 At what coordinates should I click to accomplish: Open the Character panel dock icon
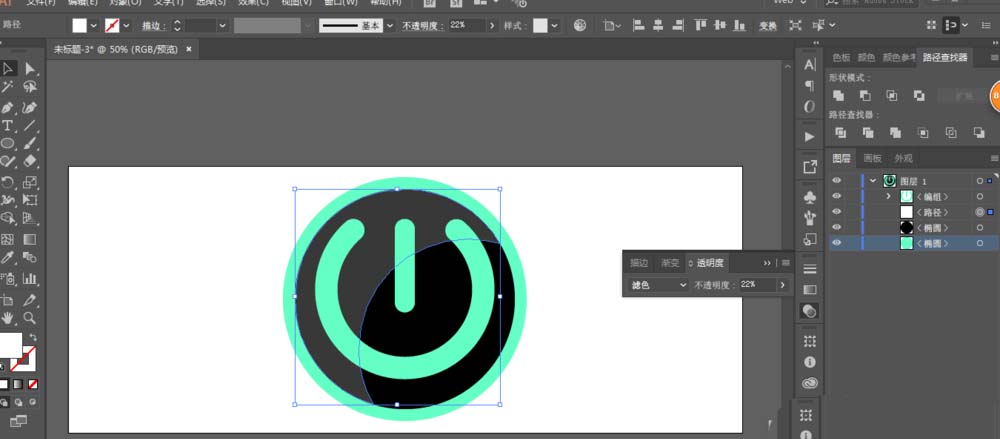(x=809, y=64)
